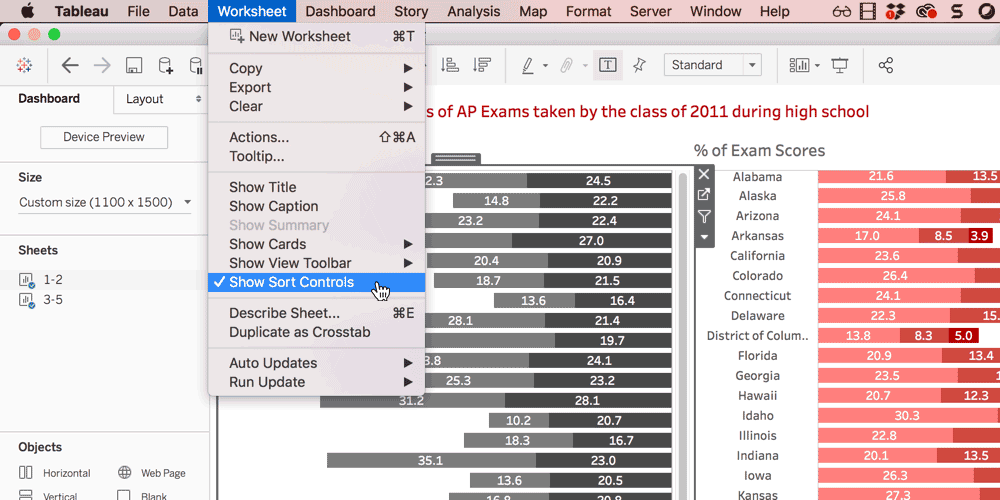Click the Horizontal layout object icon
This screenshot has width=1000, height=500.
(x=26, y=473)
